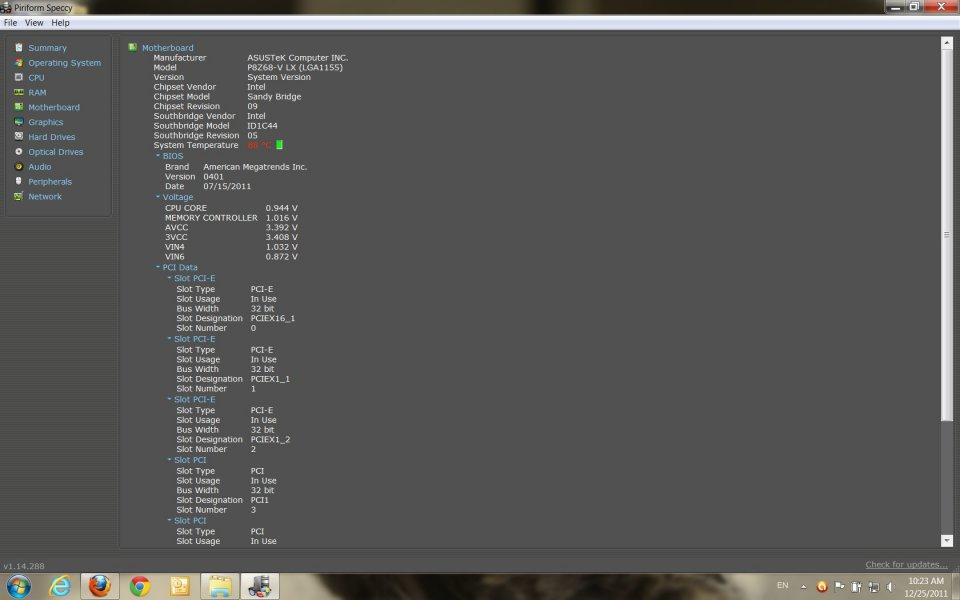Click the System Temperature label
960x600 pixels.
[x=196, y=145]
